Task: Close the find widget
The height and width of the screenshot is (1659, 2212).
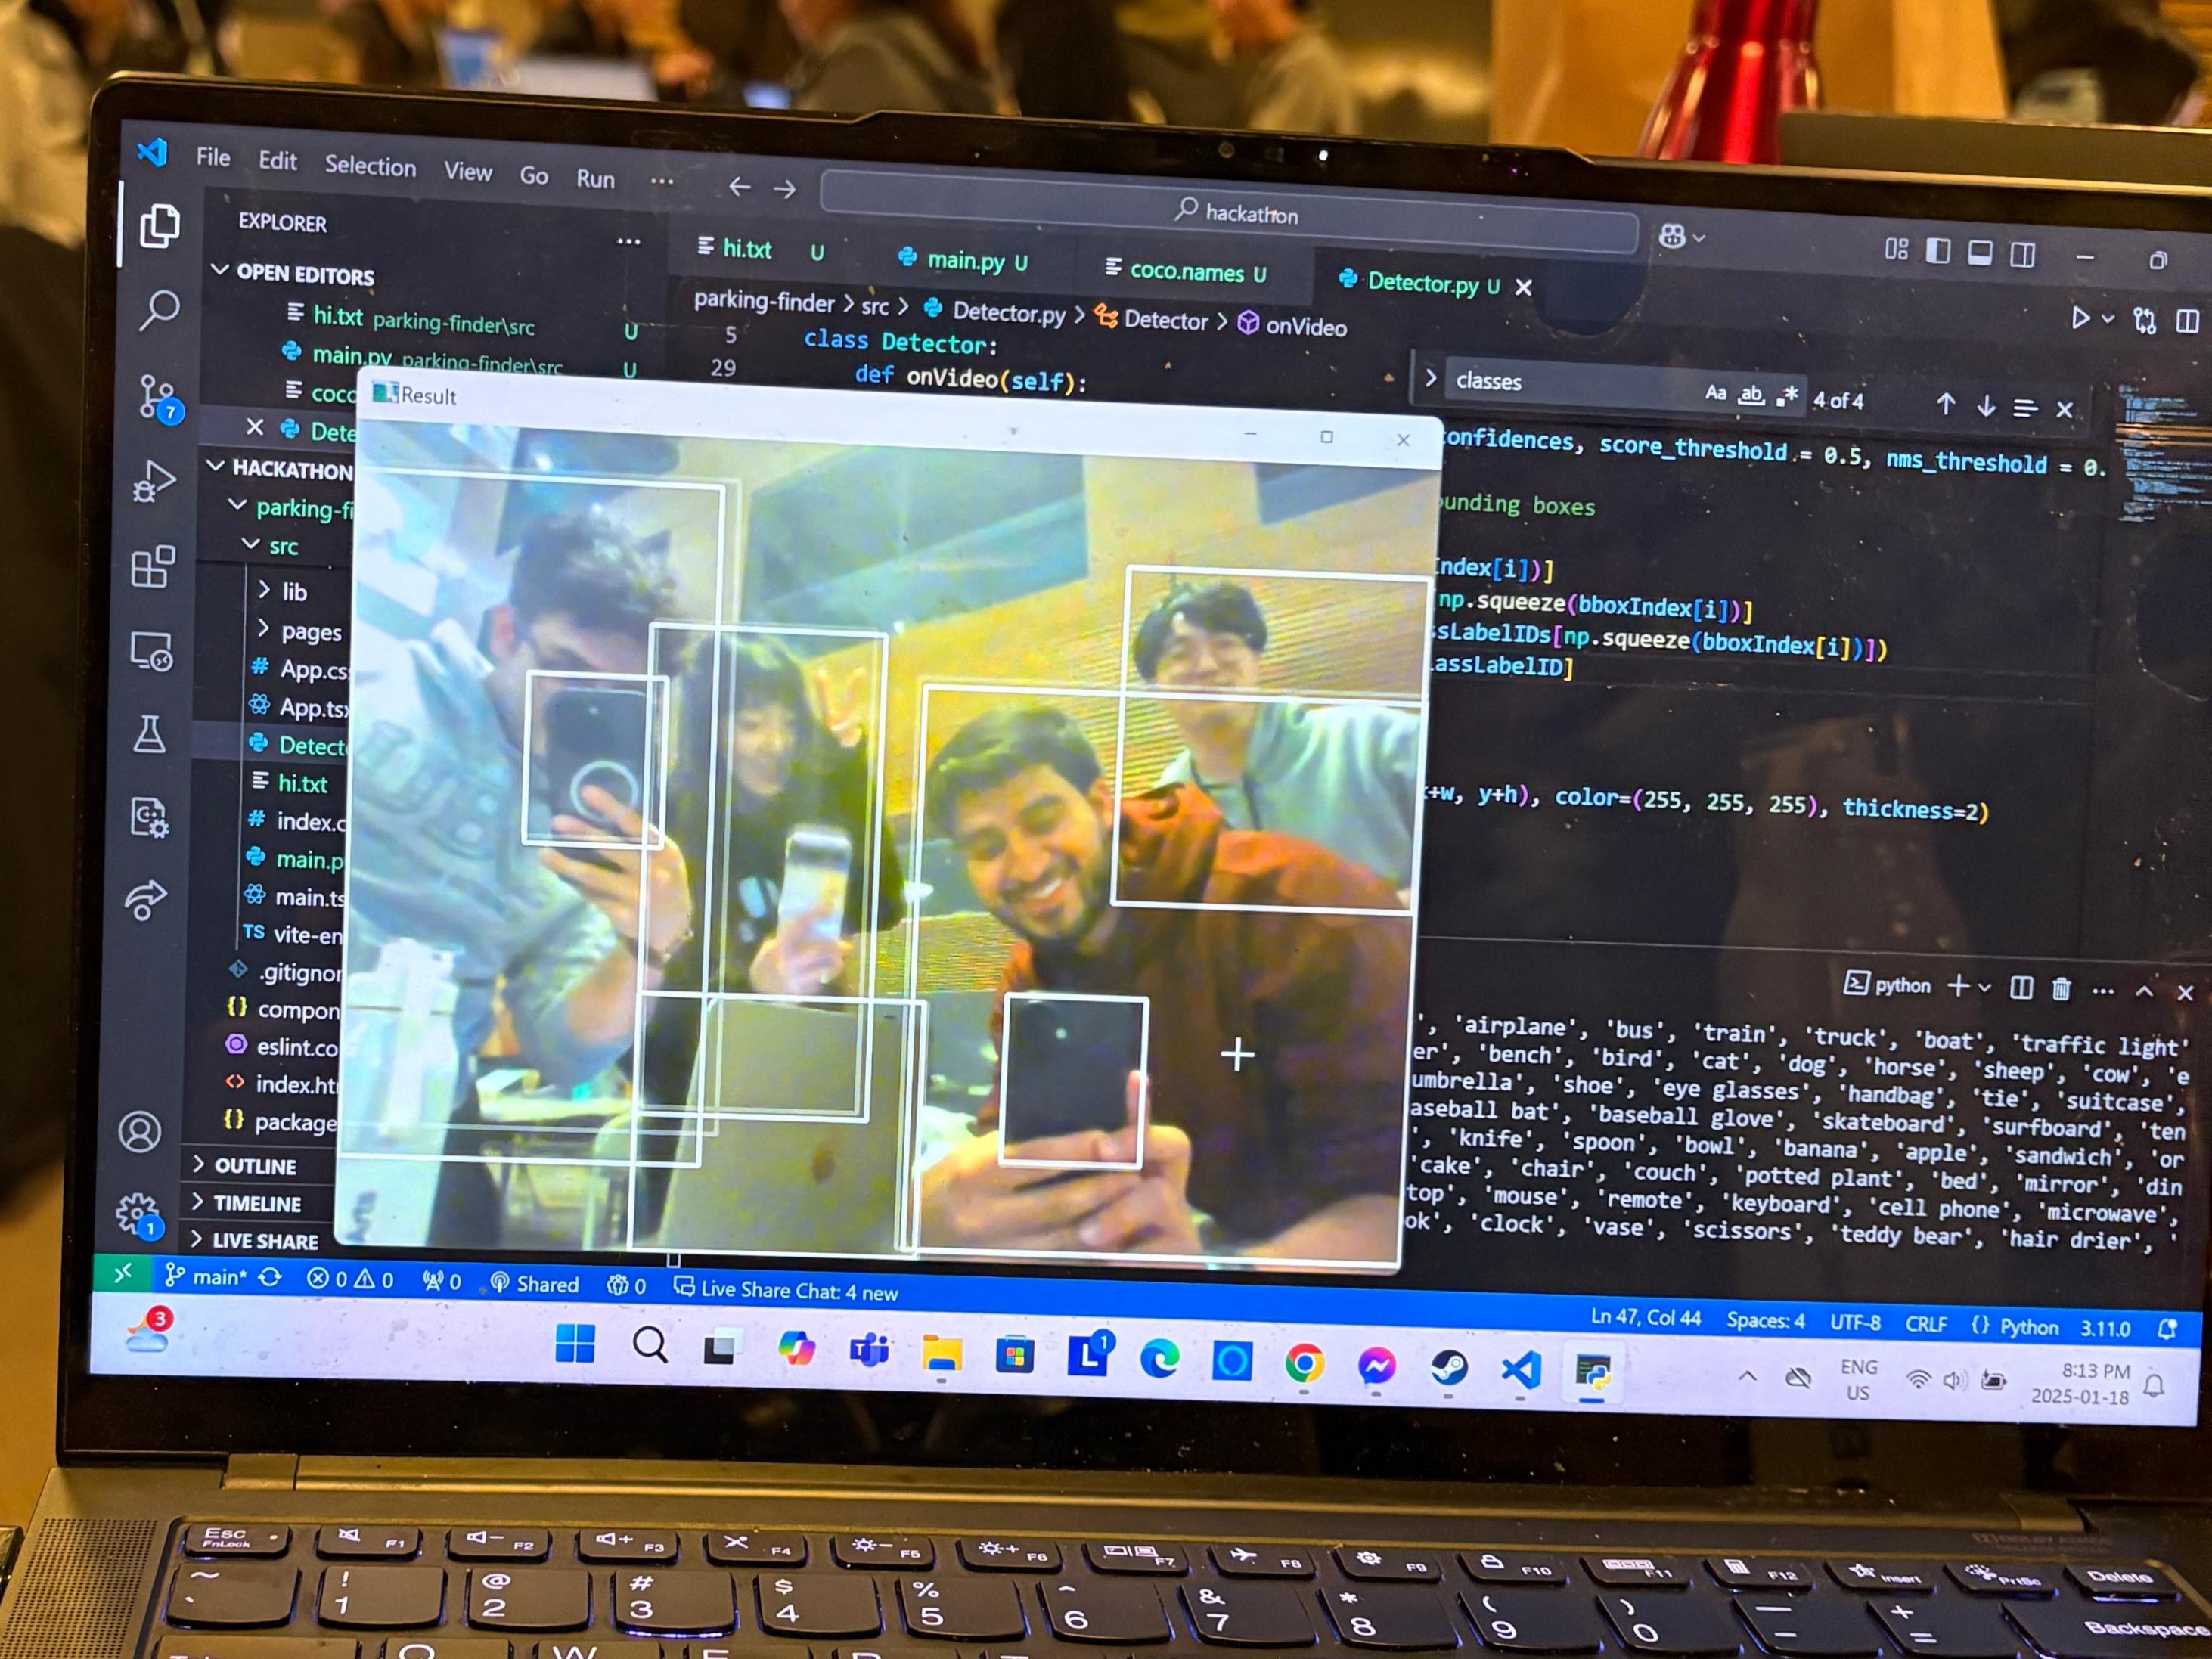Action: tap(2064, 409)
